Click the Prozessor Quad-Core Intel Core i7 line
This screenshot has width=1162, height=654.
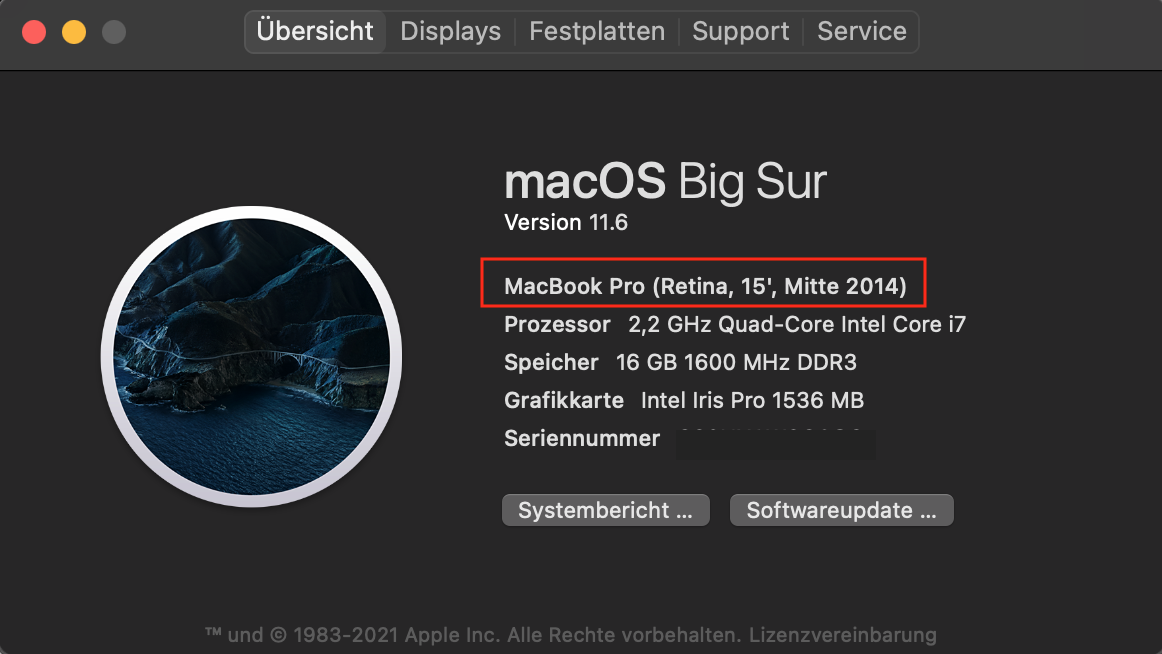coord(735,325)
